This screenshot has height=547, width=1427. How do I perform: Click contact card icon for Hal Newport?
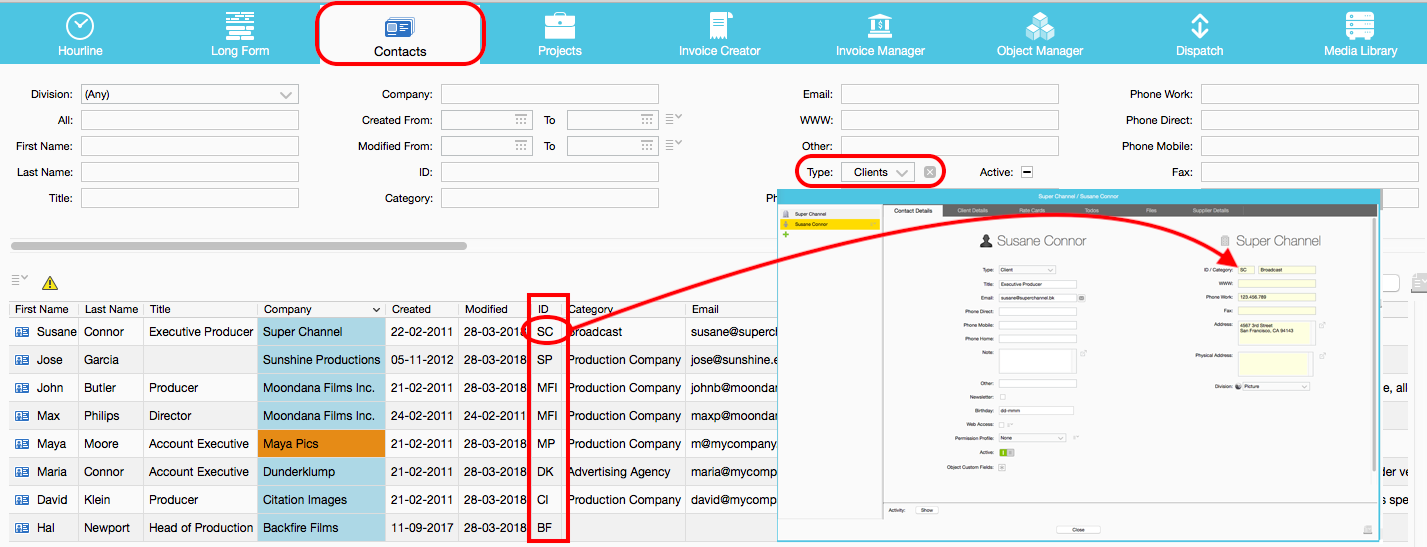click(22, 528)
